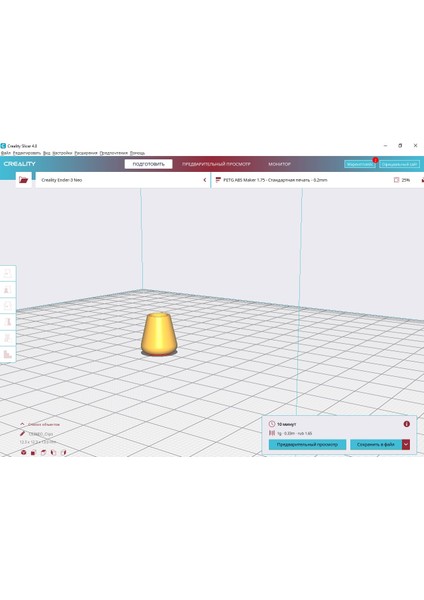The height and width of the screenshot is (600, 424).
Task: Click the red info icon on the print estimate
Action: [x=407, y=424]
